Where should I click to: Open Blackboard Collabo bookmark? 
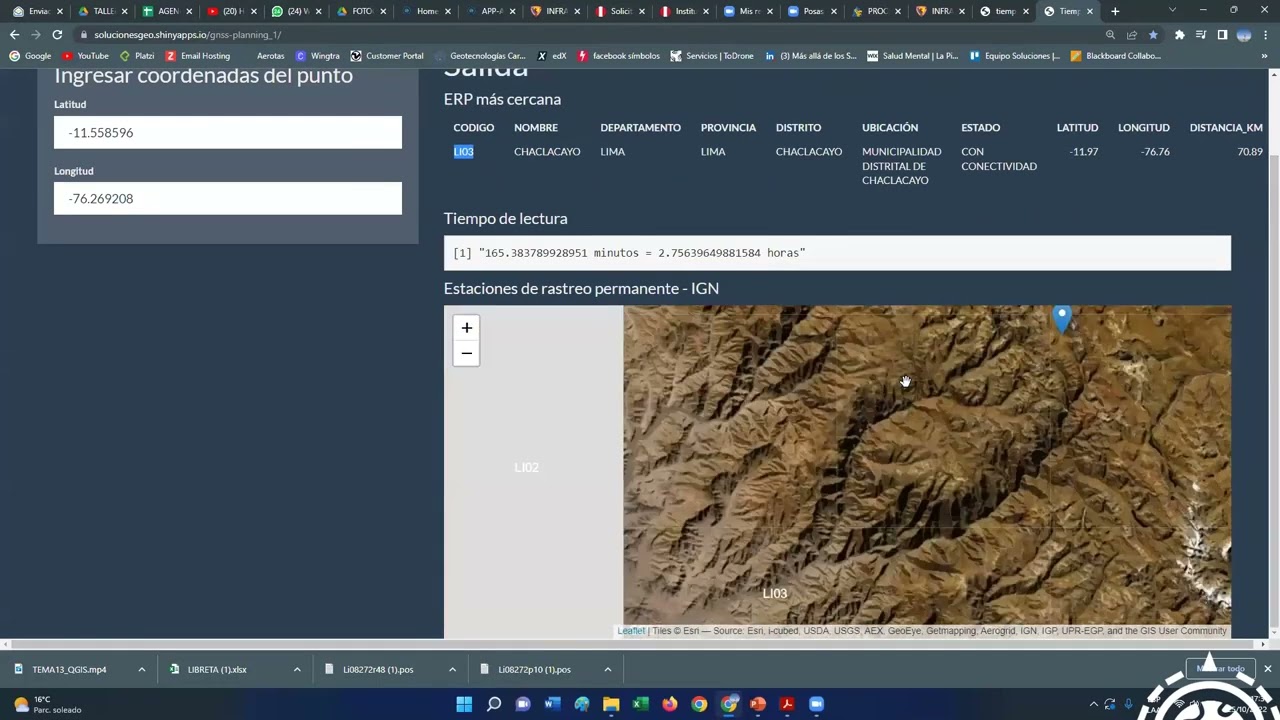pyautogui.click(x=1115, y=56)
